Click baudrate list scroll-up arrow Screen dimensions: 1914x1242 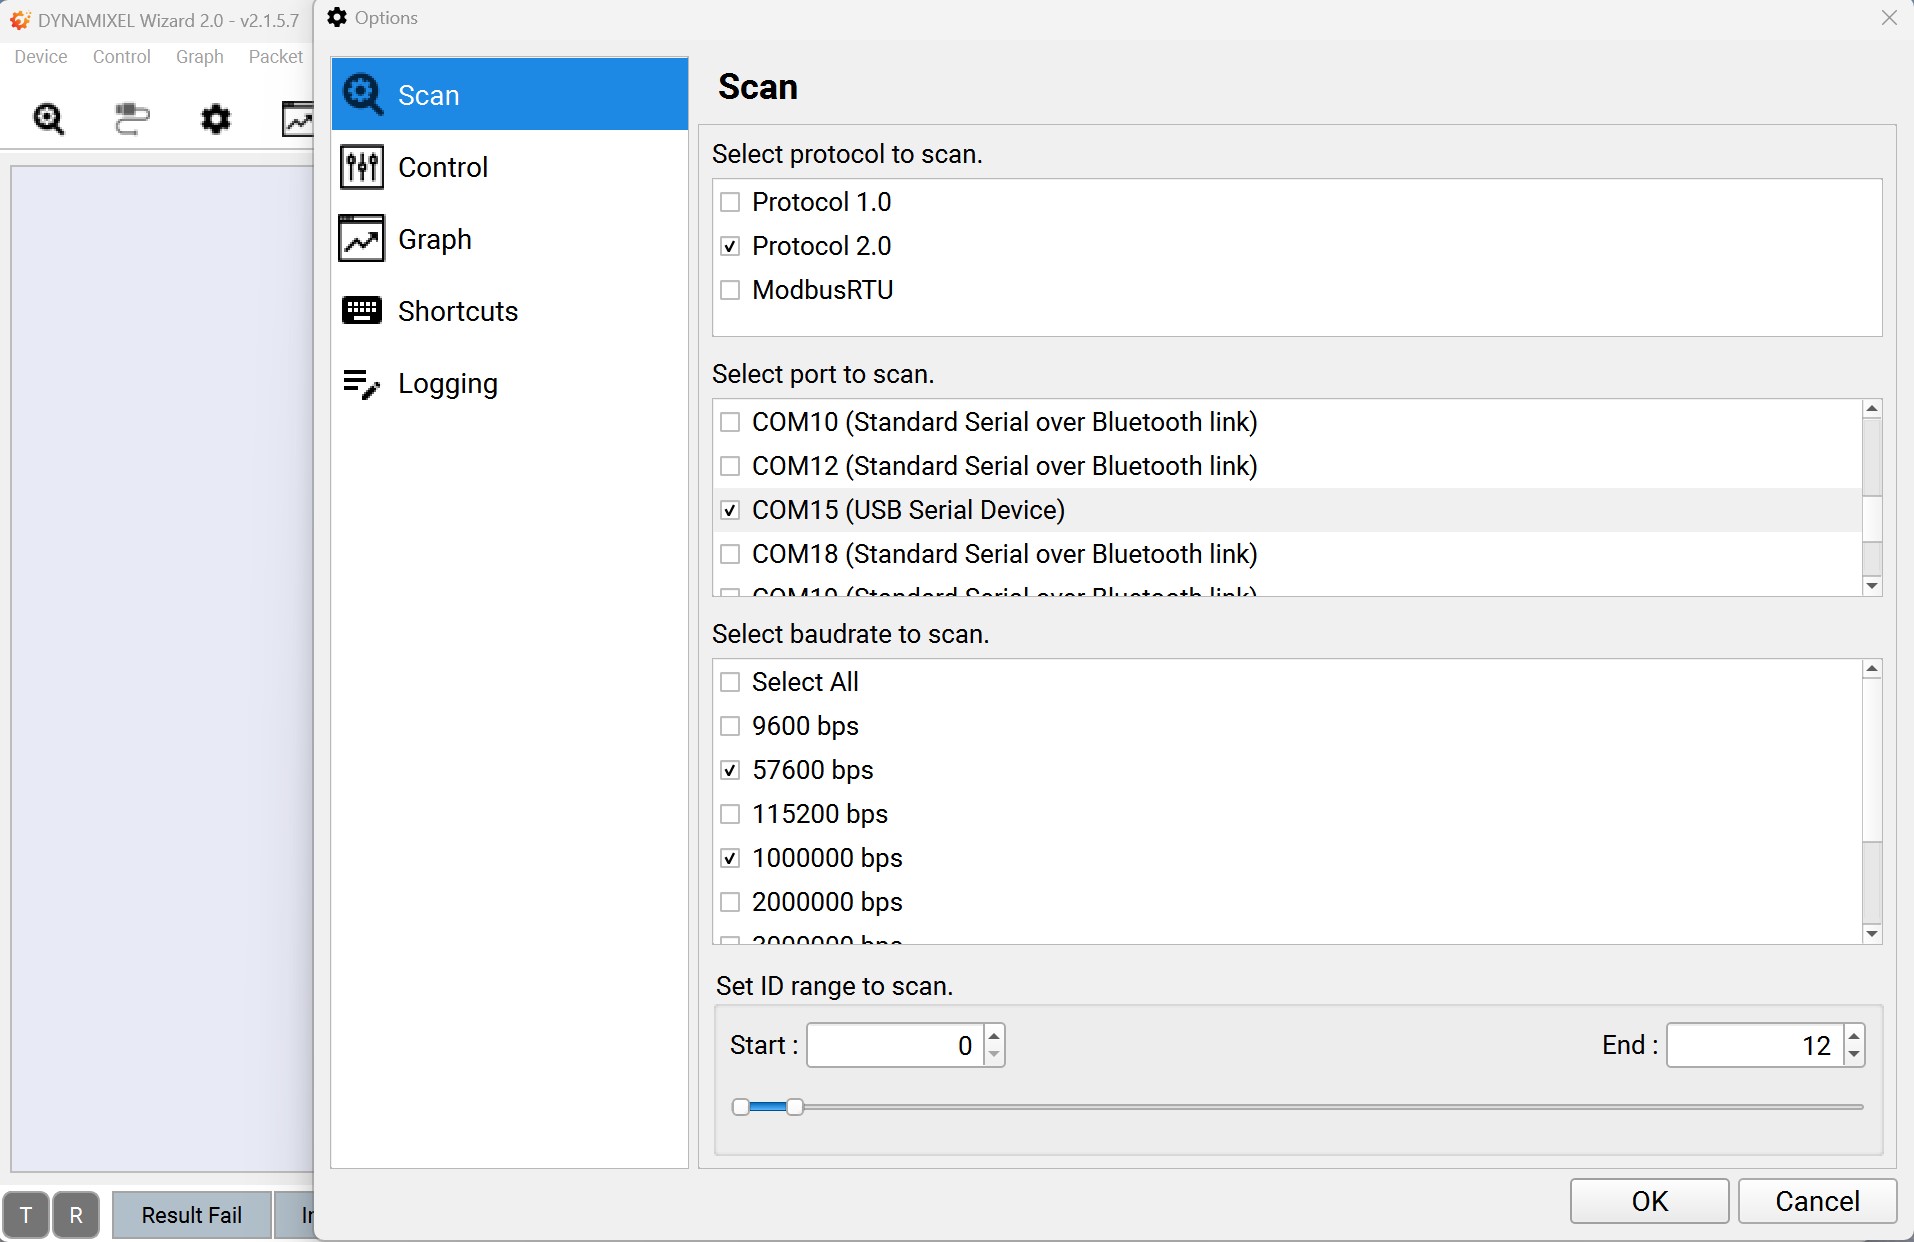pos(1872,668)
